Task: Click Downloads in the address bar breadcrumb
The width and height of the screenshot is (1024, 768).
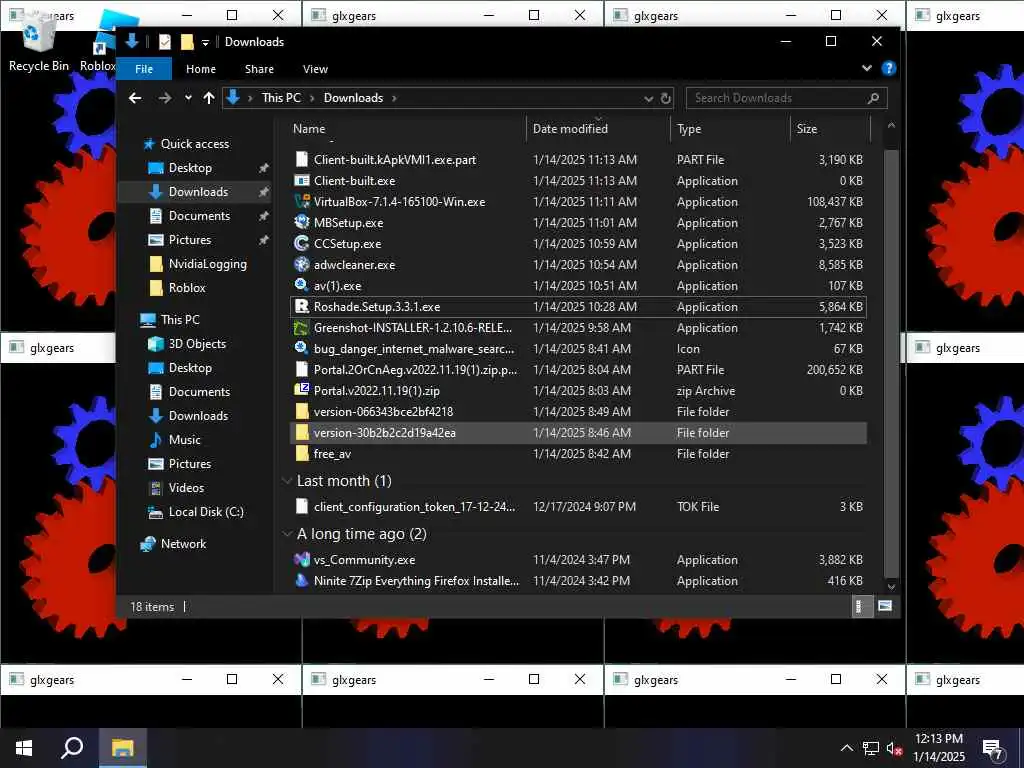Action: point(353,98)
